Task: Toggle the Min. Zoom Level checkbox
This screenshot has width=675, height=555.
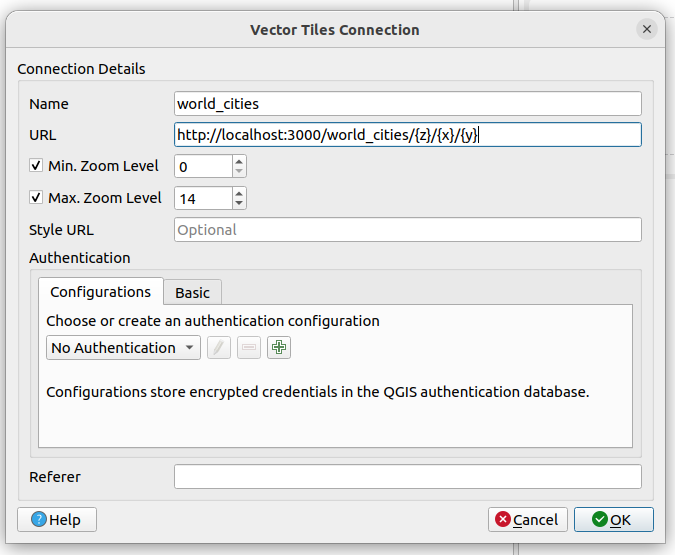Action: click(x=37, y=166)
